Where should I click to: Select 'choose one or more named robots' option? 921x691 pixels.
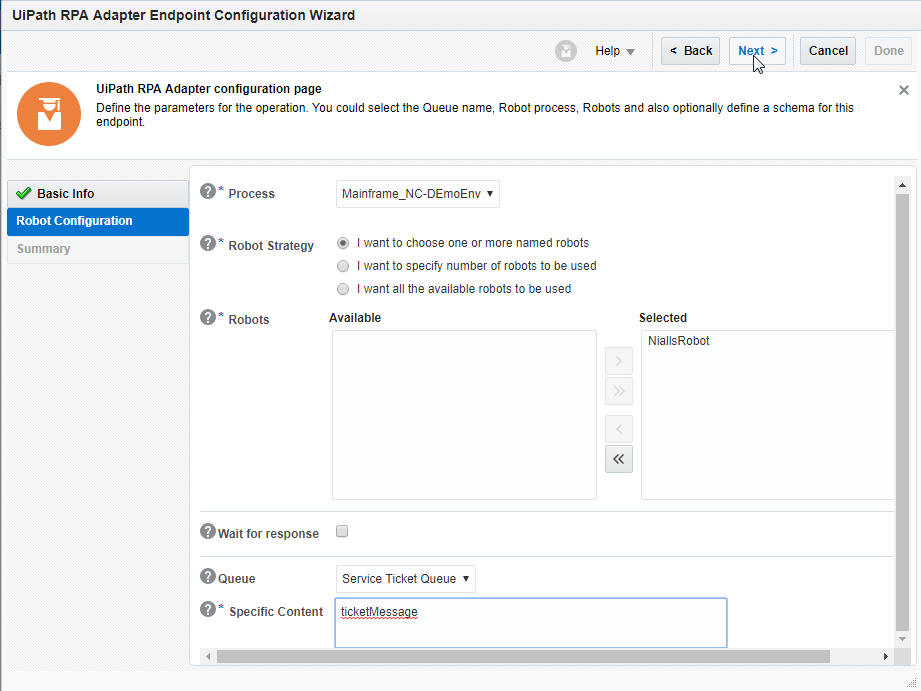[343, 243]
